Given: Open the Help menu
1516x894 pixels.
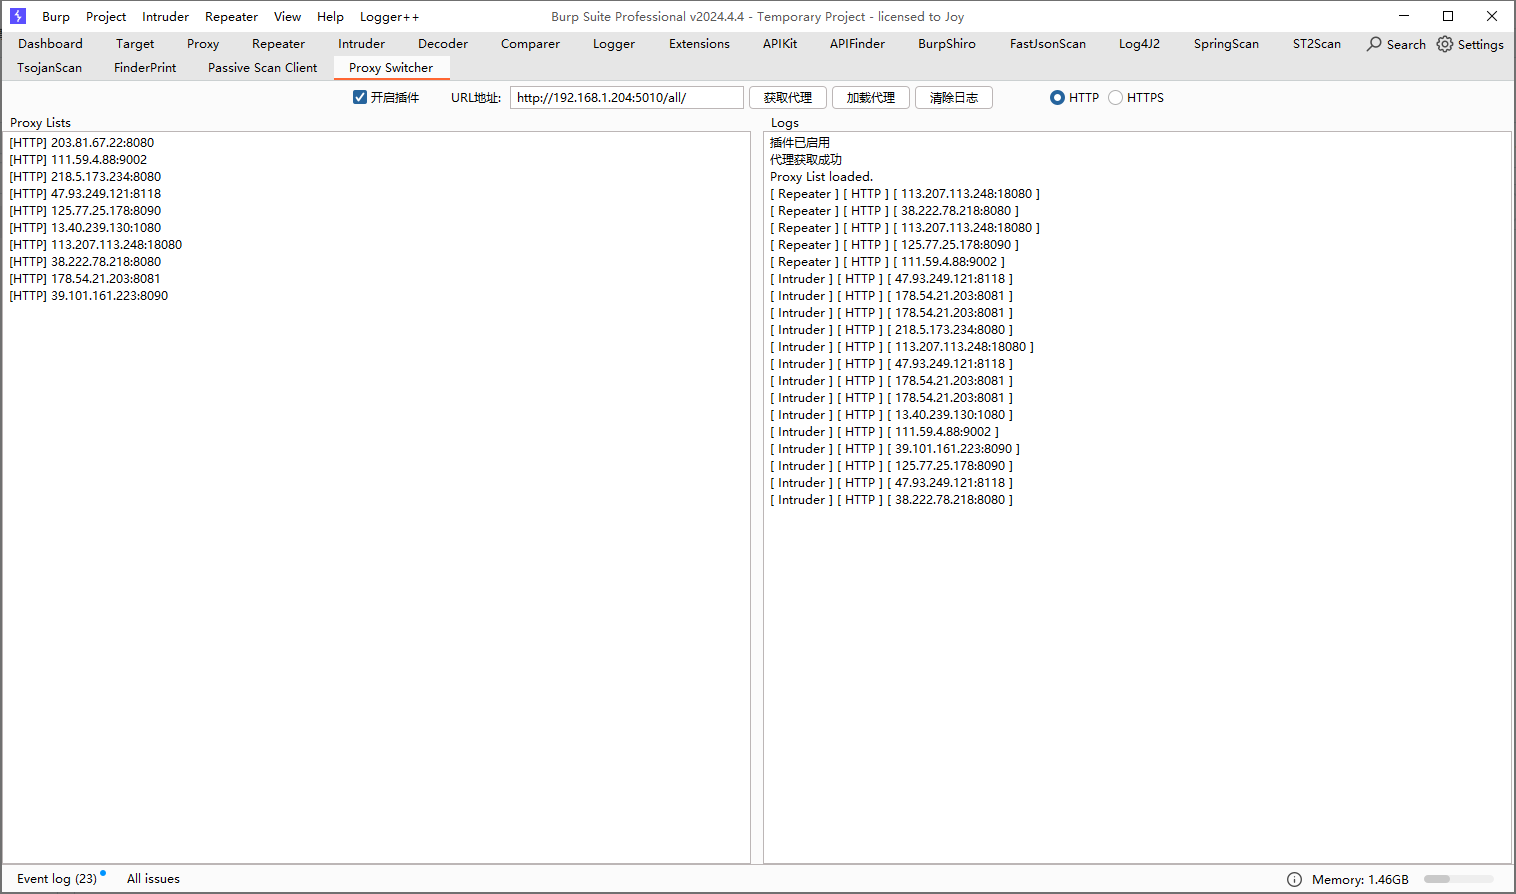Looking at the screenshot, I should tap(330, 17).
